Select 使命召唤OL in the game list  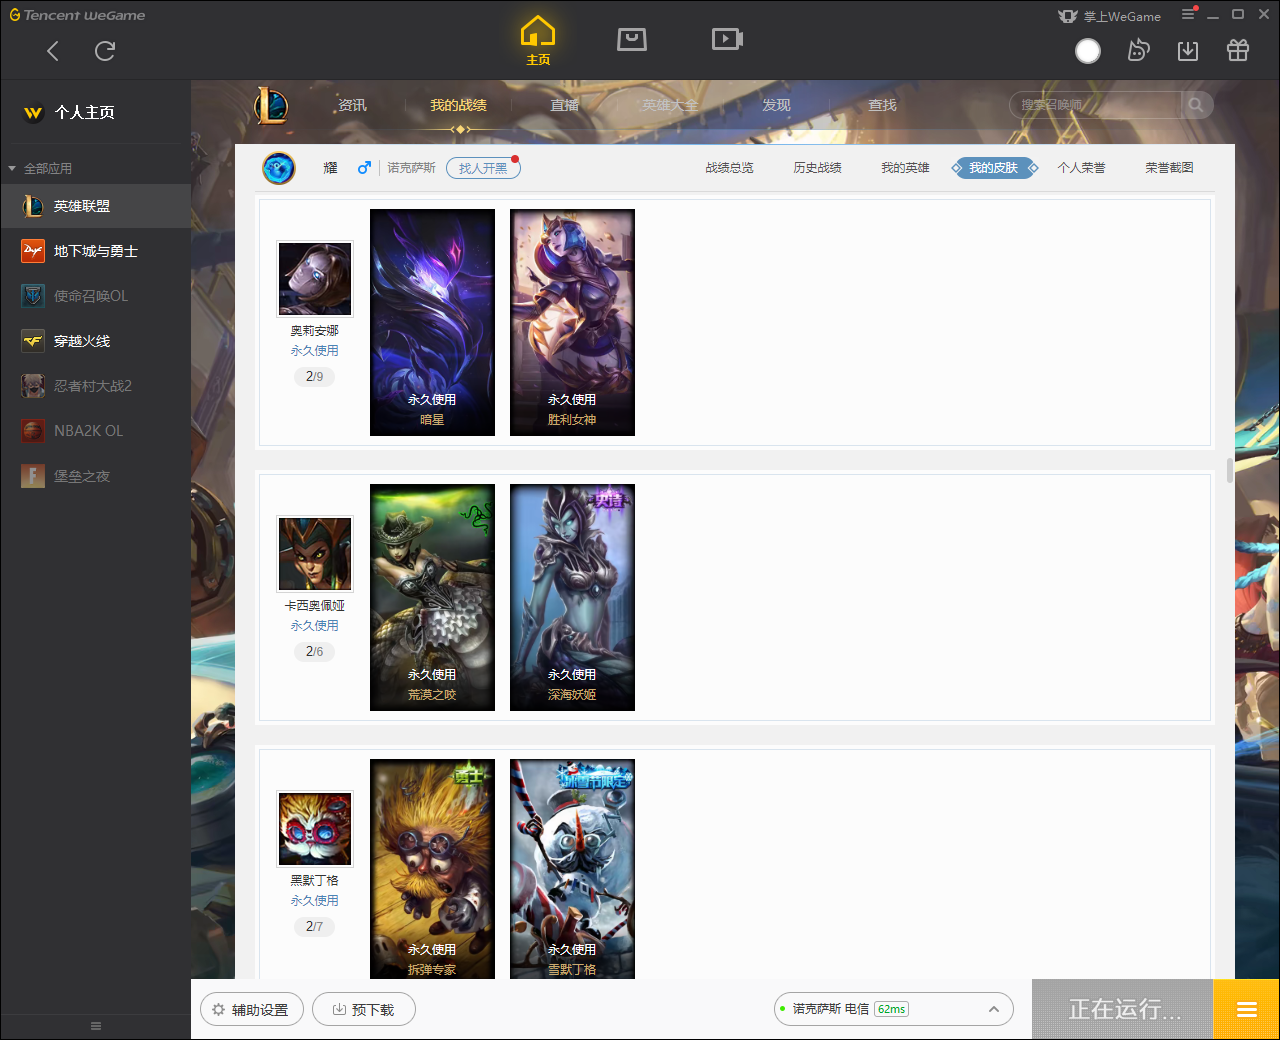[95, 296]
